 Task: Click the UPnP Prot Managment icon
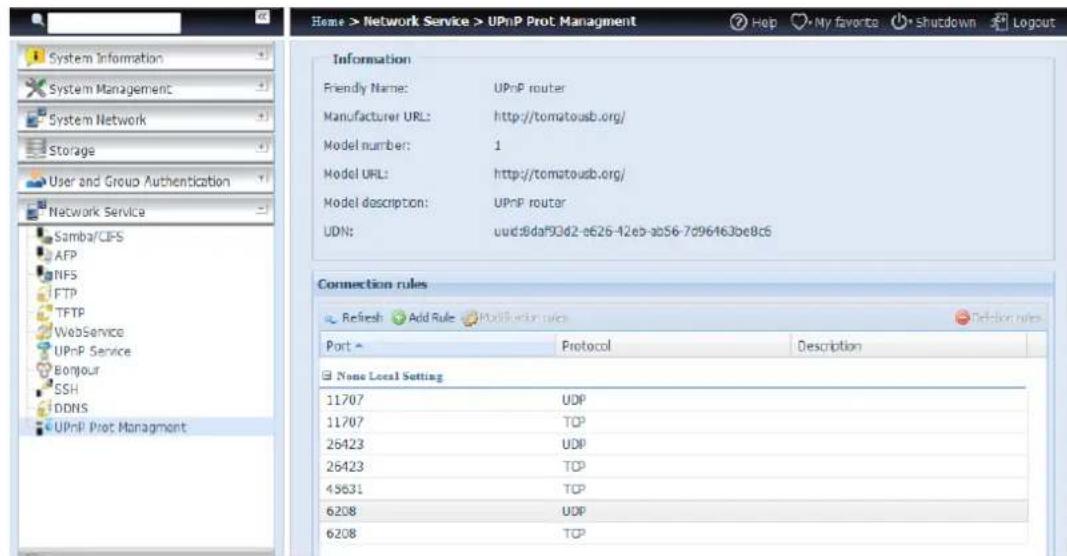[x=44, y=427]
